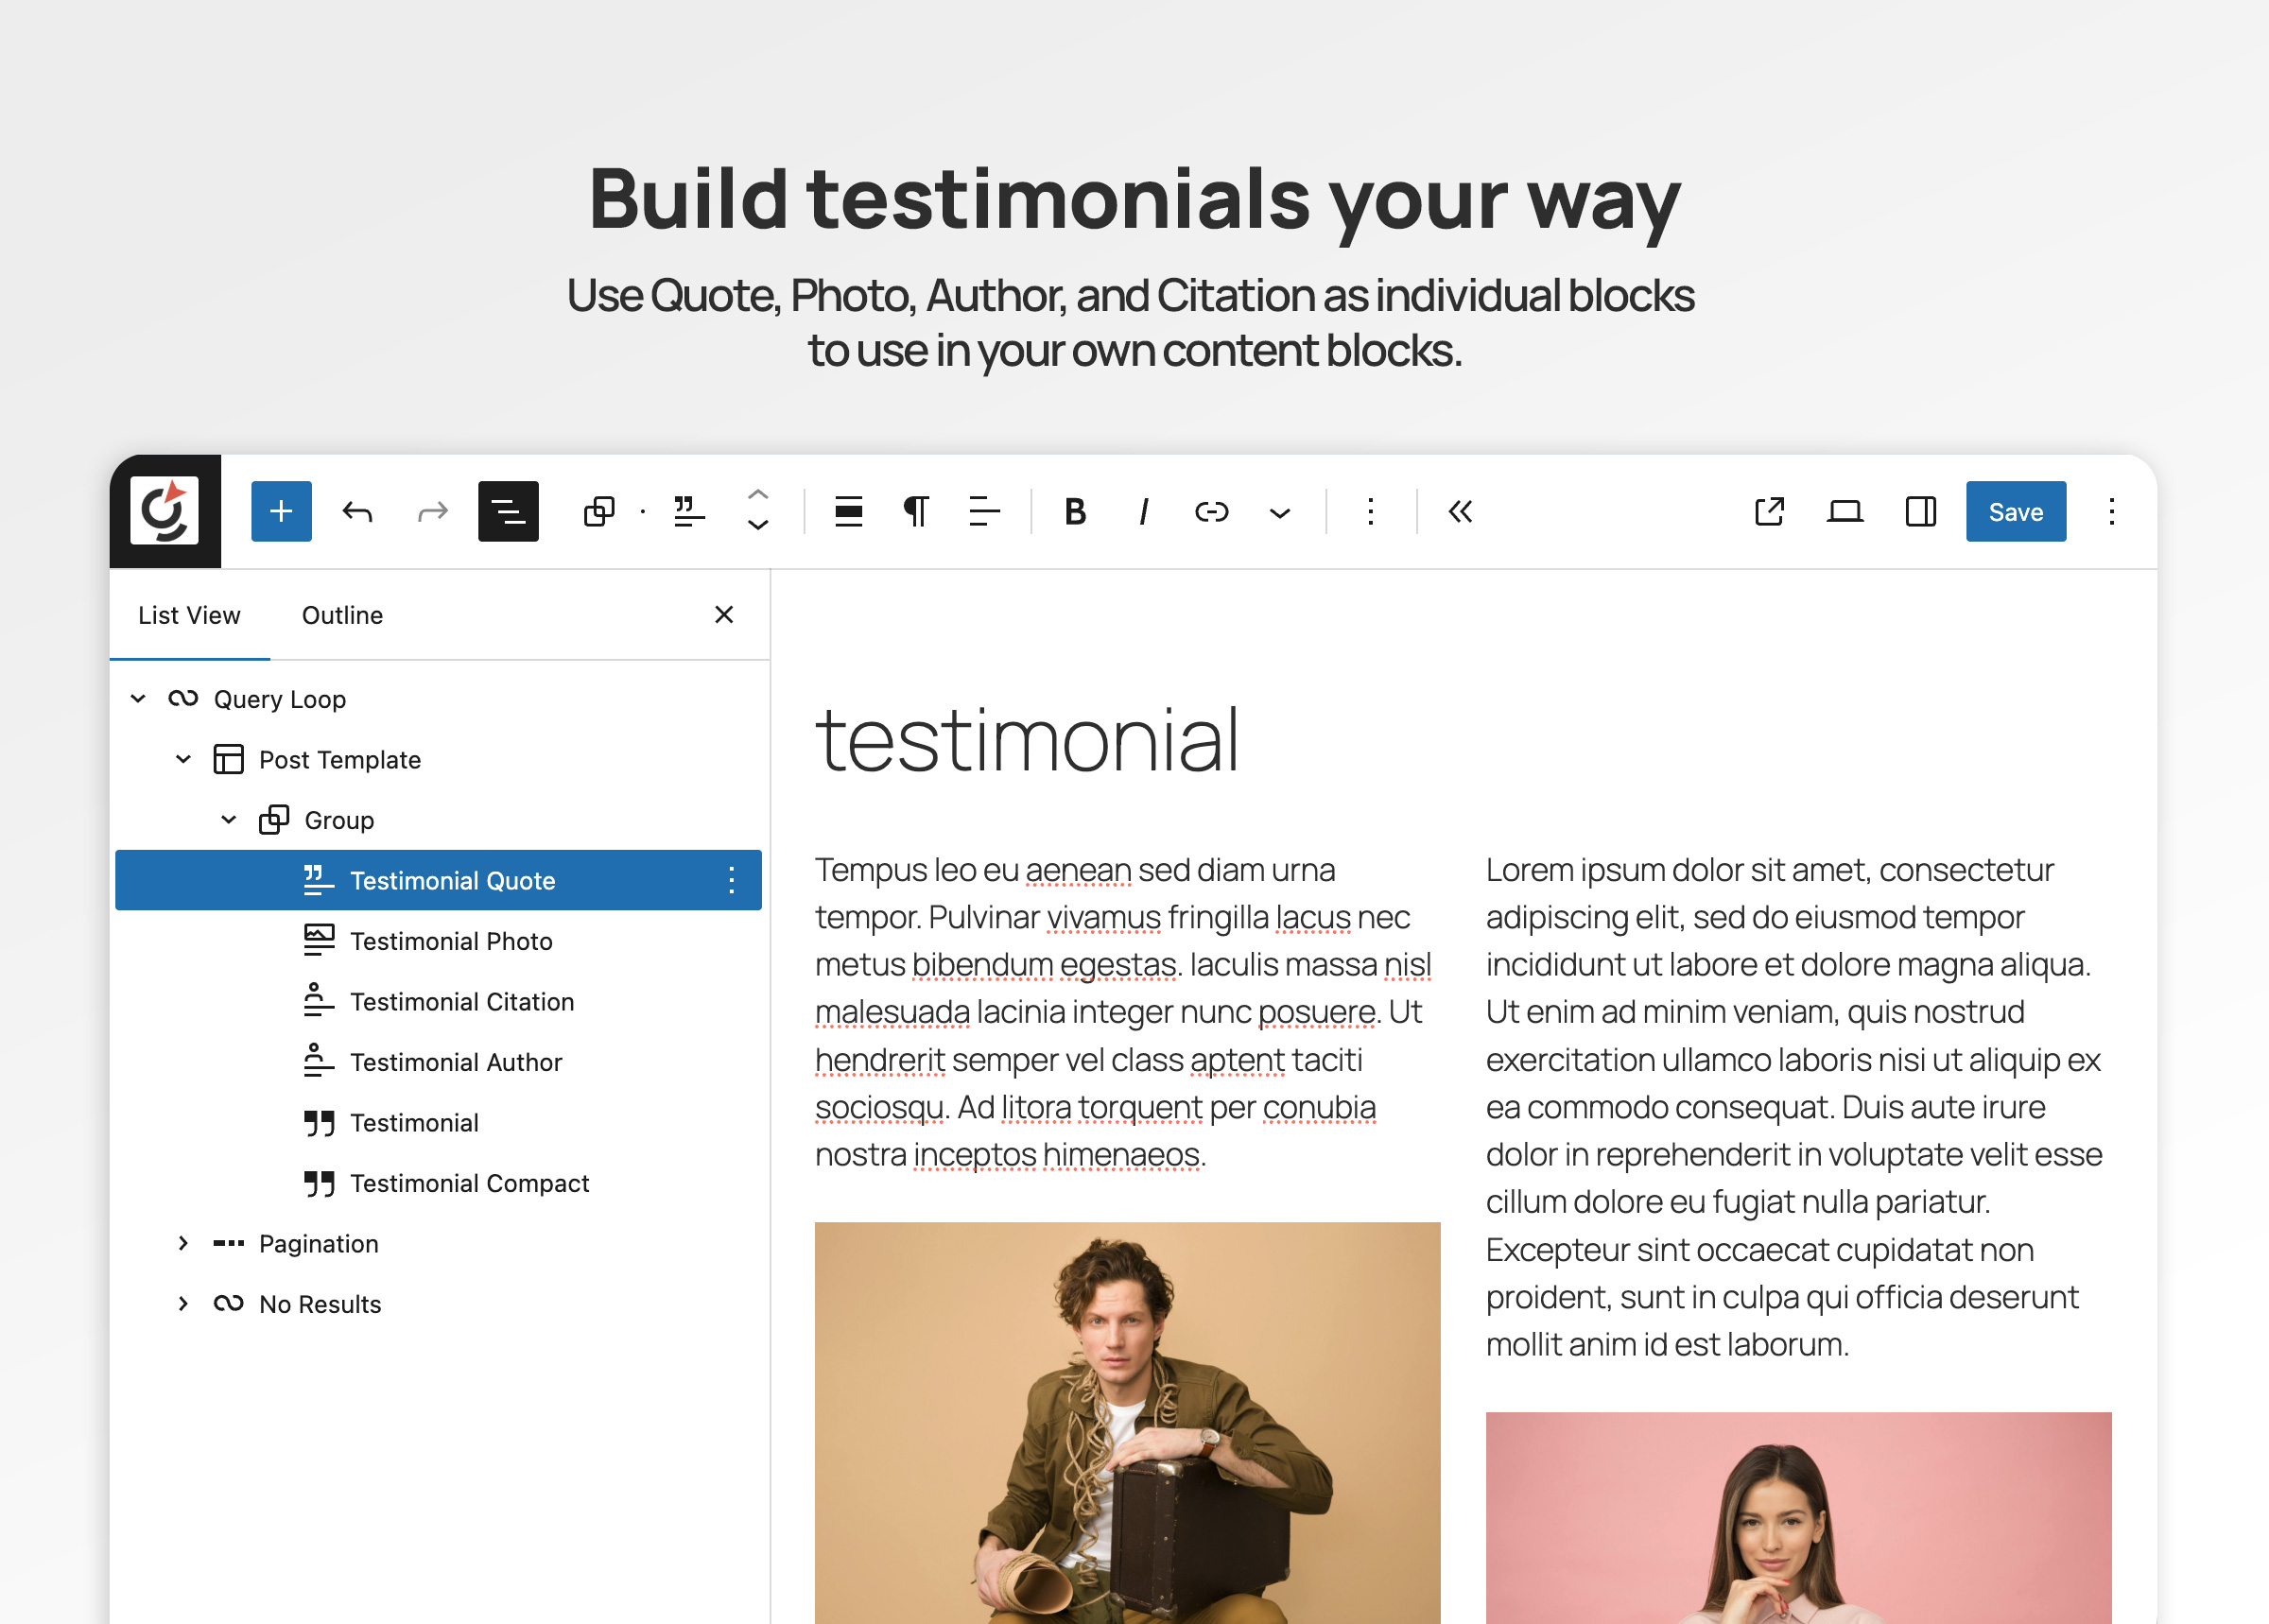Open the block inserter with the plus icon
Viewport: 2269px width, 1624px height.
click(280, 511)
